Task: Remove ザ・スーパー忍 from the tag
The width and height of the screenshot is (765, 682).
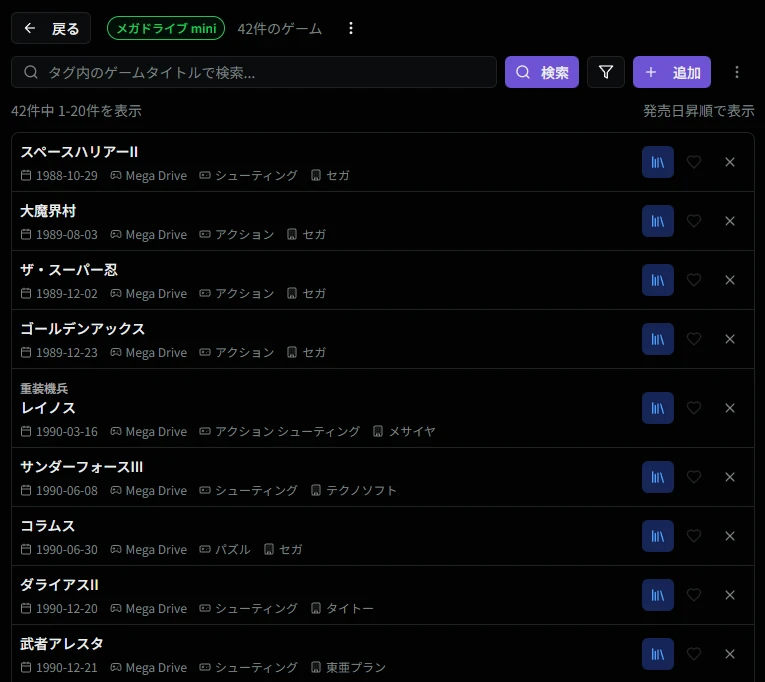Action: click(730, 280)
